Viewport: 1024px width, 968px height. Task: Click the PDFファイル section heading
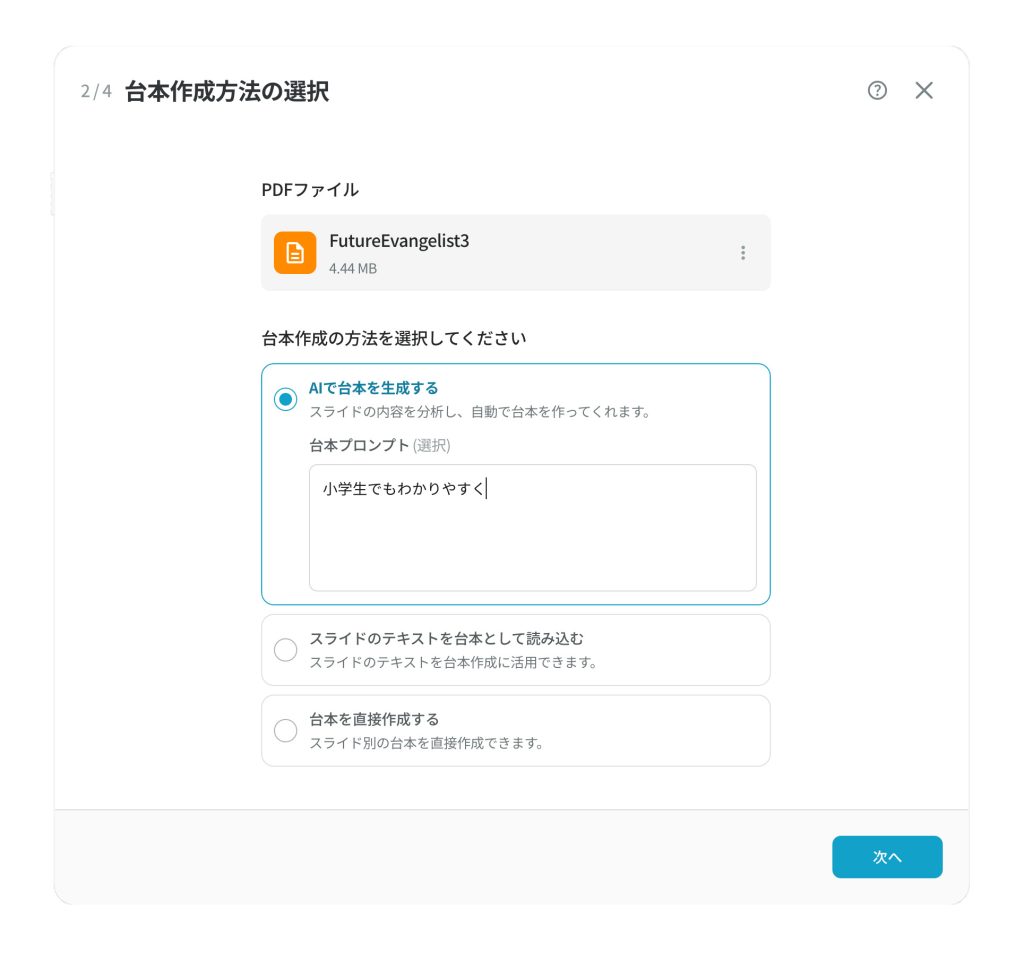(x=310, y=189)
